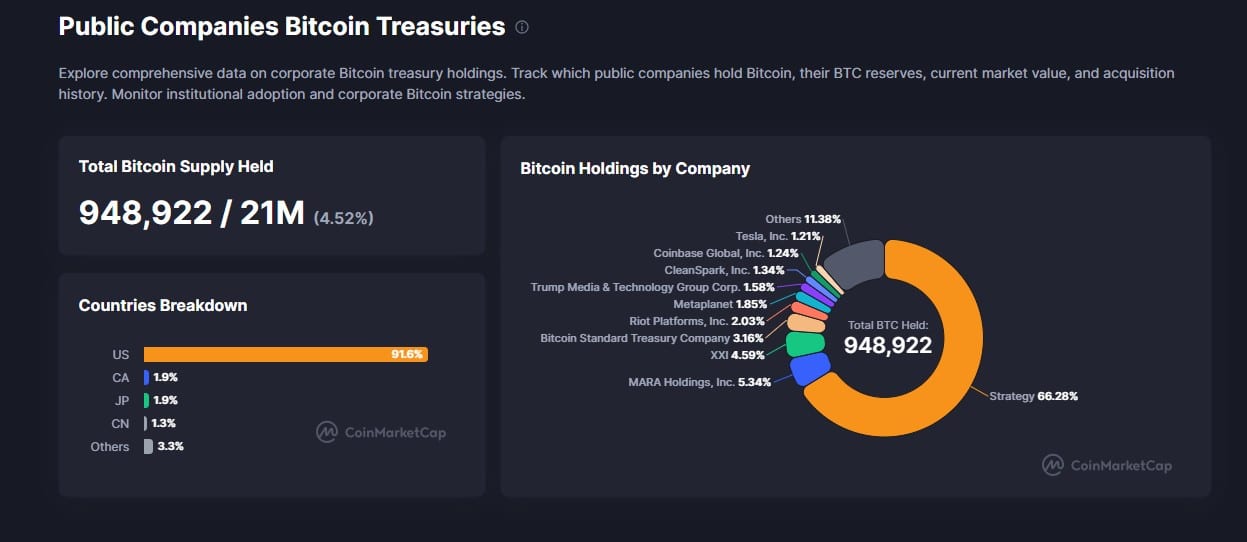Select the orange US bar in Countries Breakdown
The image size is (1247, 542).
pos(285,354)
